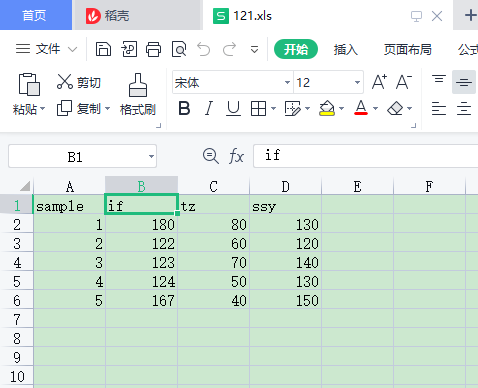Open the Name Box dropdown arrow
478x388 pixels.
(x=151, y=156)
